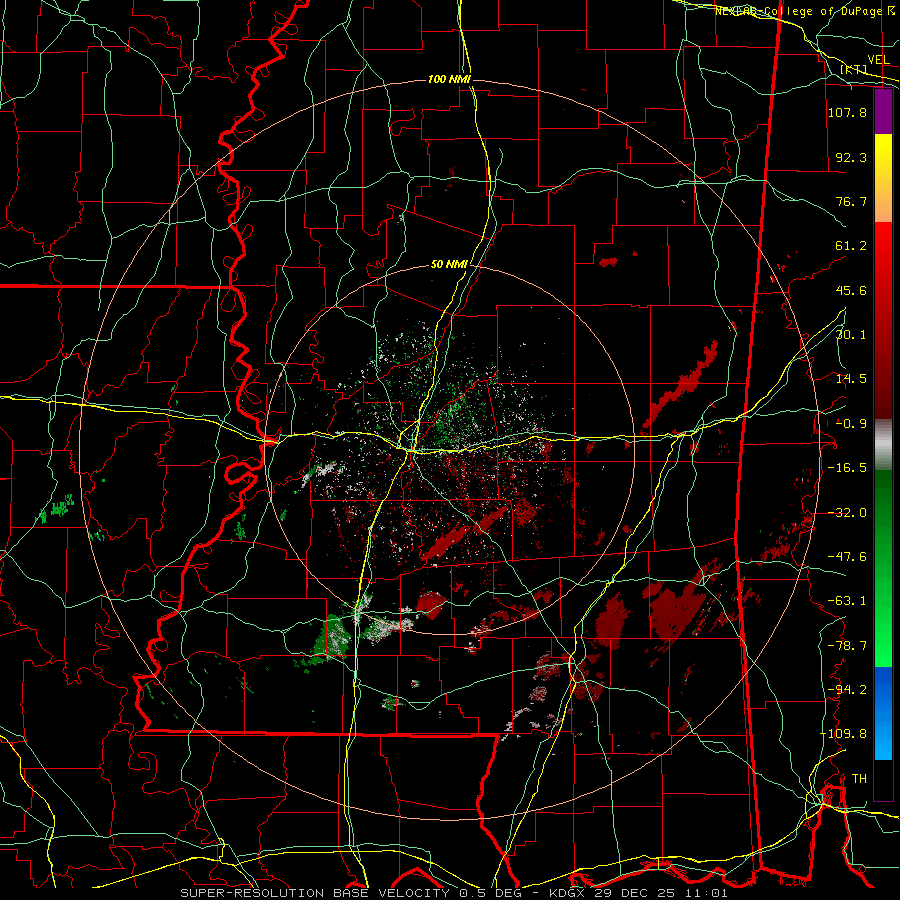Click the -32.0 velocity scale value

(x=847, y=513)
